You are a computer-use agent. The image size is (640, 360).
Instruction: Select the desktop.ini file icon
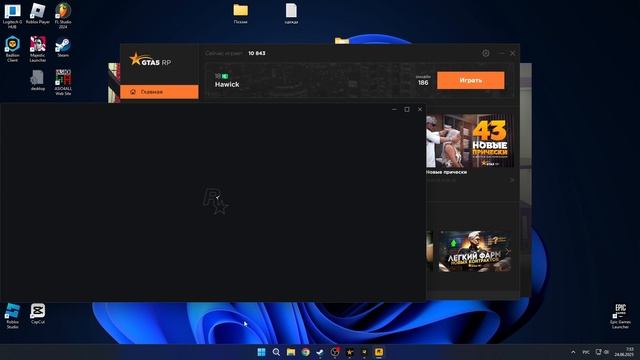click(38, 80)
